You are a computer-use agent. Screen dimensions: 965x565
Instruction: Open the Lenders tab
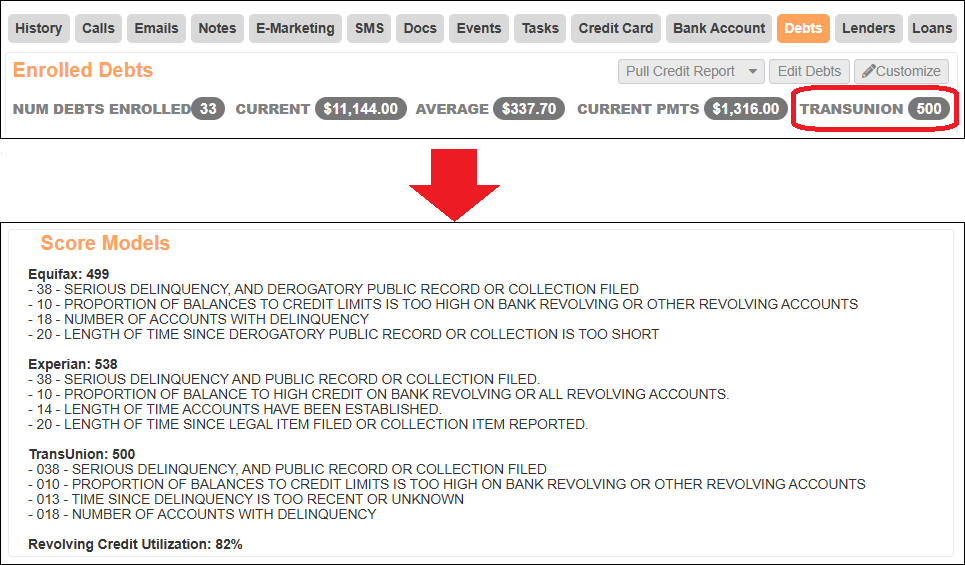point(868,28)
